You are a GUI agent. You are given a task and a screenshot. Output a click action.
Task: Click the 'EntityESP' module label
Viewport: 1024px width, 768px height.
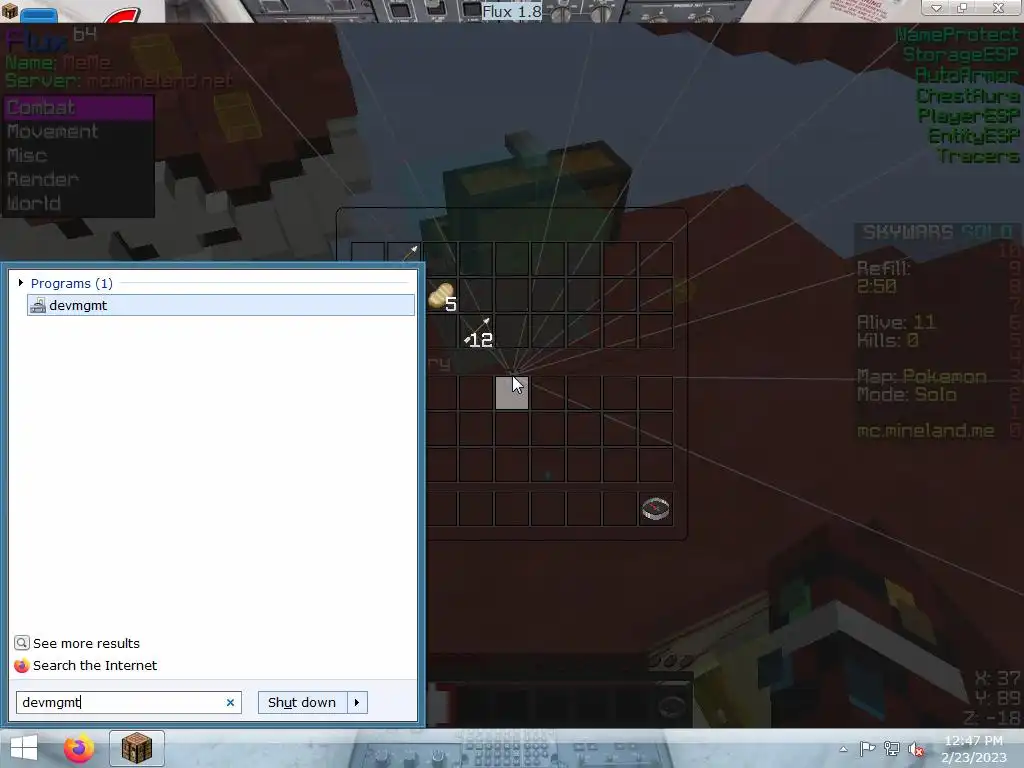pyautogui.click(x=974, y=136)
